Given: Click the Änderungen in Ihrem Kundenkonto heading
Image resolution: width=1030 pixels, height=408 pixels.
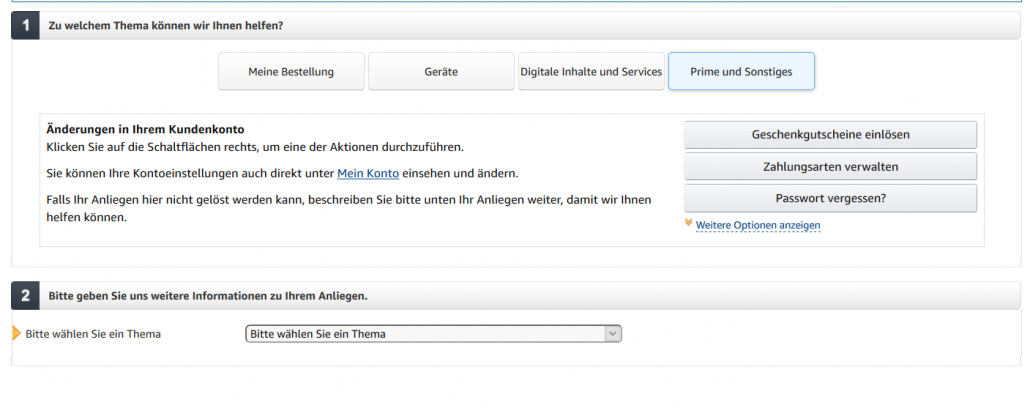Looking at the screenshot, I should point(145,129).
